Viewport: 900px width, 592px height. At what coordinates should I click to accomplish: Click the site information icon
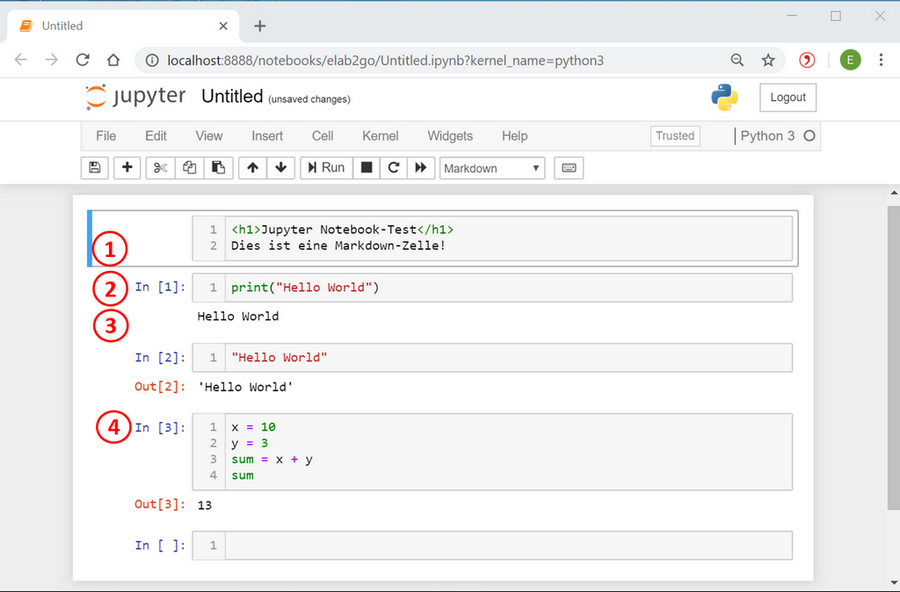pos(152,60)
